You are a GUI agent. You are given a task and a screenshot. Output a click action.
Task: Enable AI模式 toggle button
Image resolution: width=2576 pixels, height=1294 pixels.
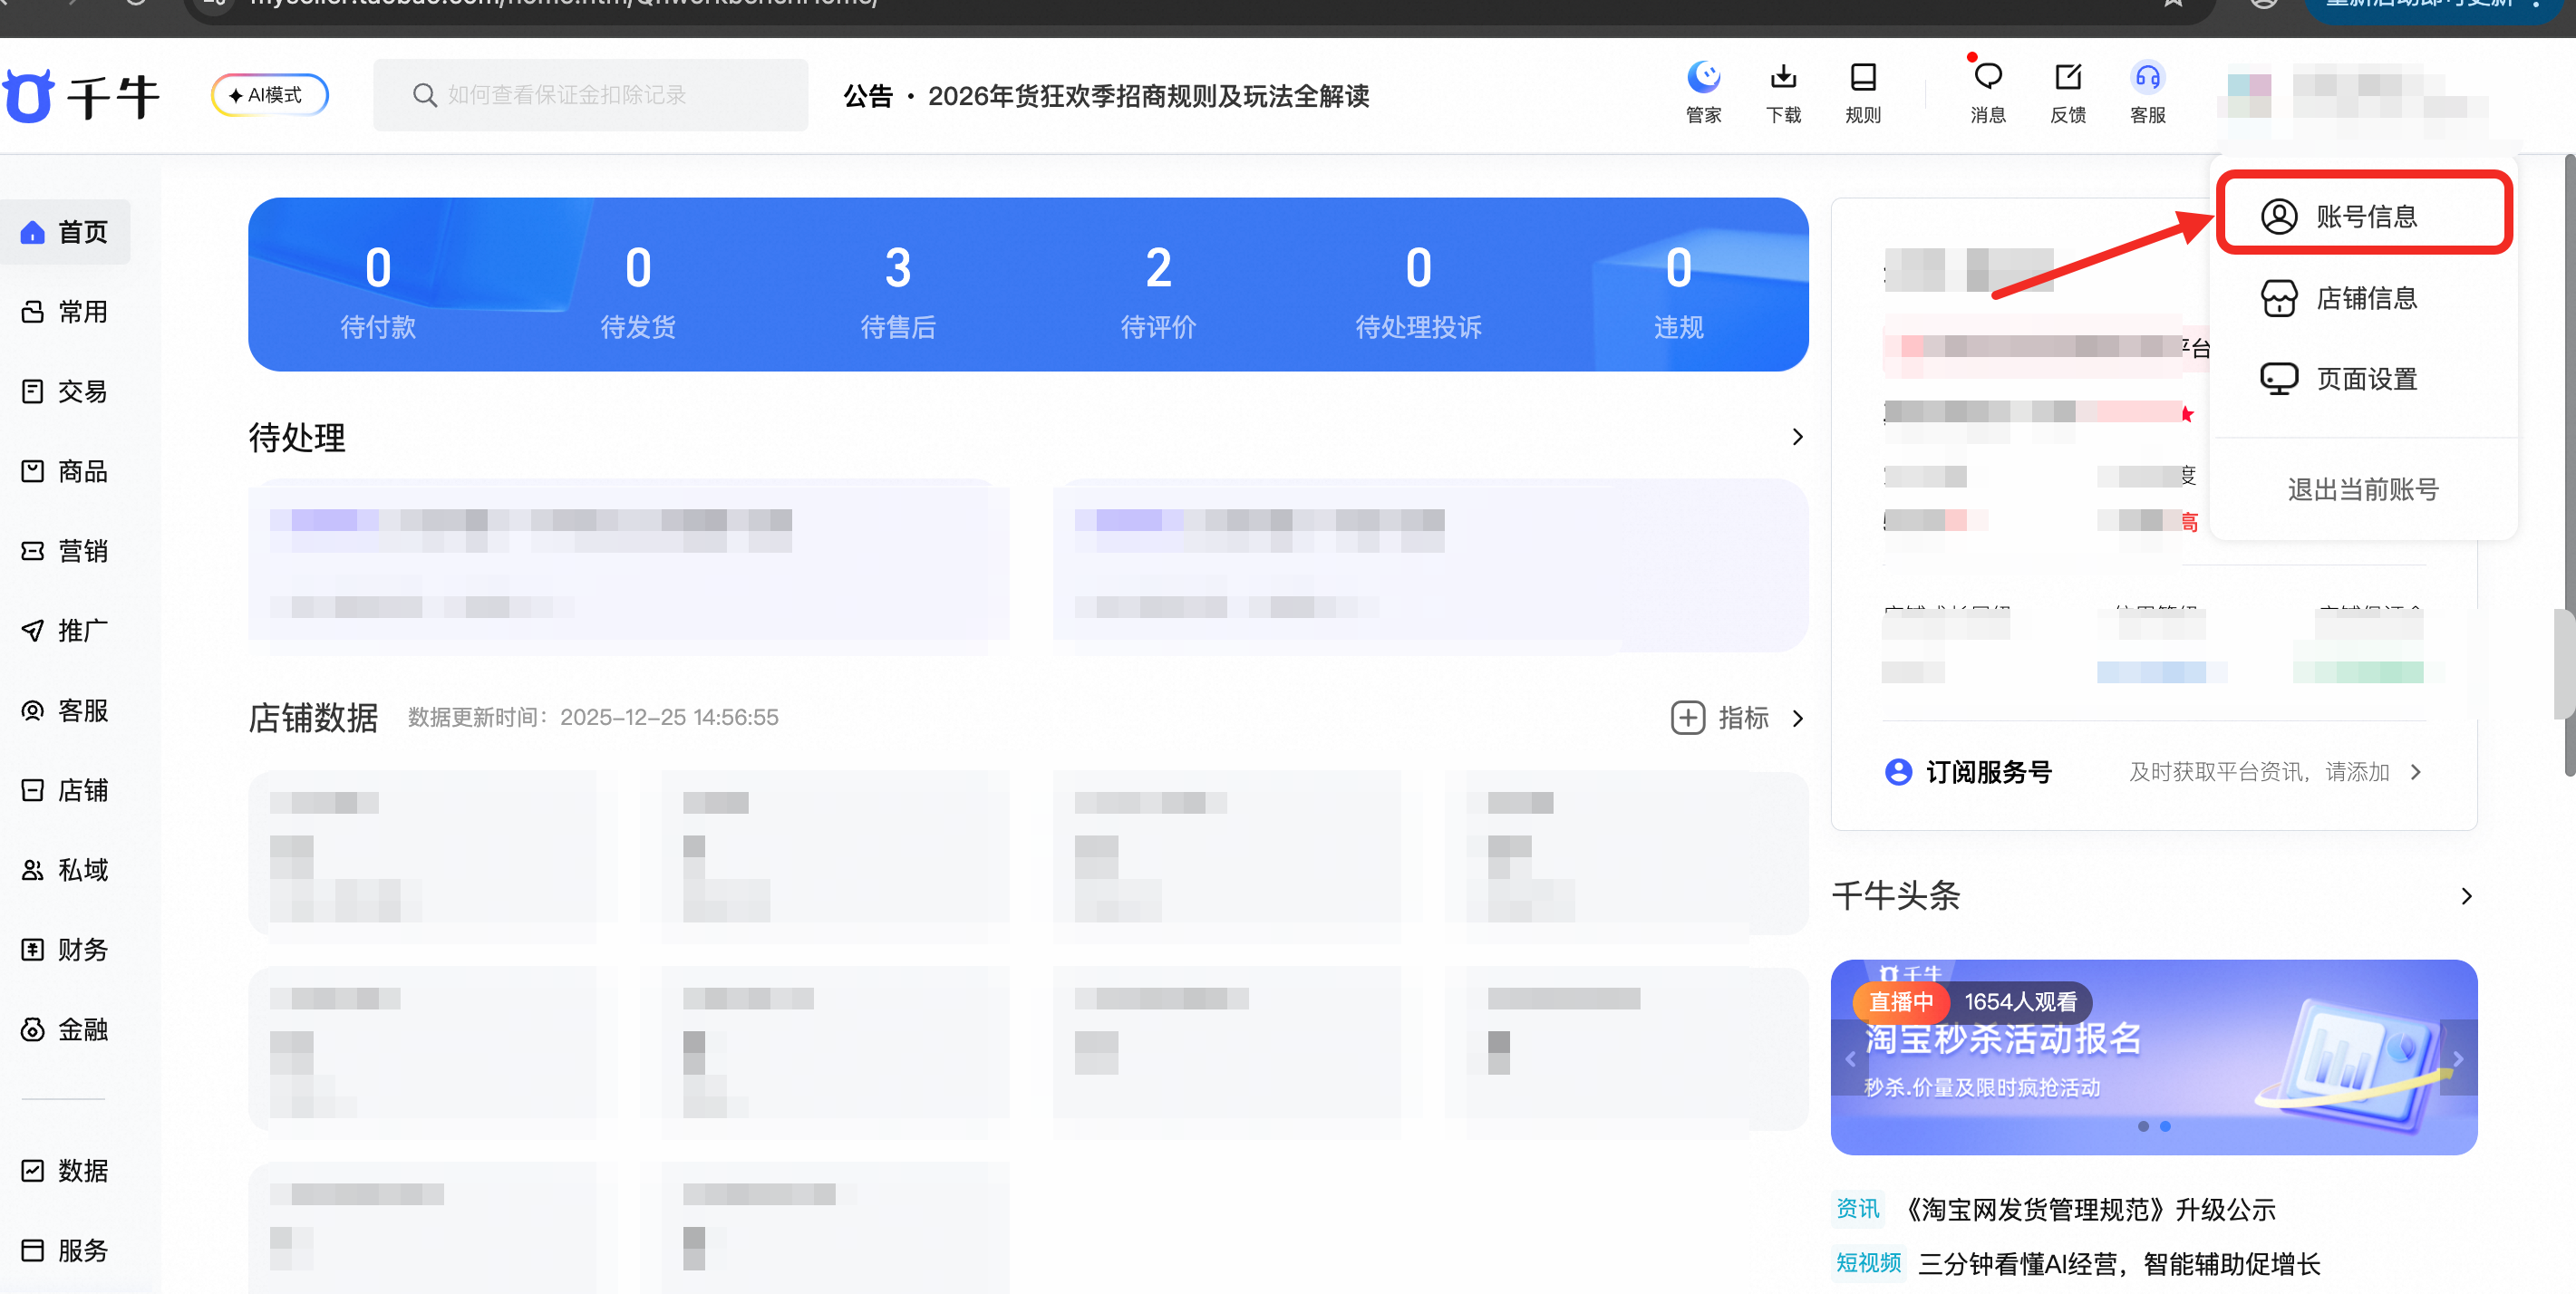point(269,95)
